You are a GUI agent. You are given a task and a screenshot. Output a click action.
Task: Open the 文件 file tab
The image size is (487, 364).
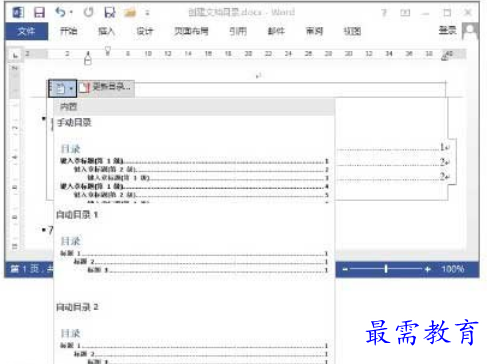click(x=26, y=31)
